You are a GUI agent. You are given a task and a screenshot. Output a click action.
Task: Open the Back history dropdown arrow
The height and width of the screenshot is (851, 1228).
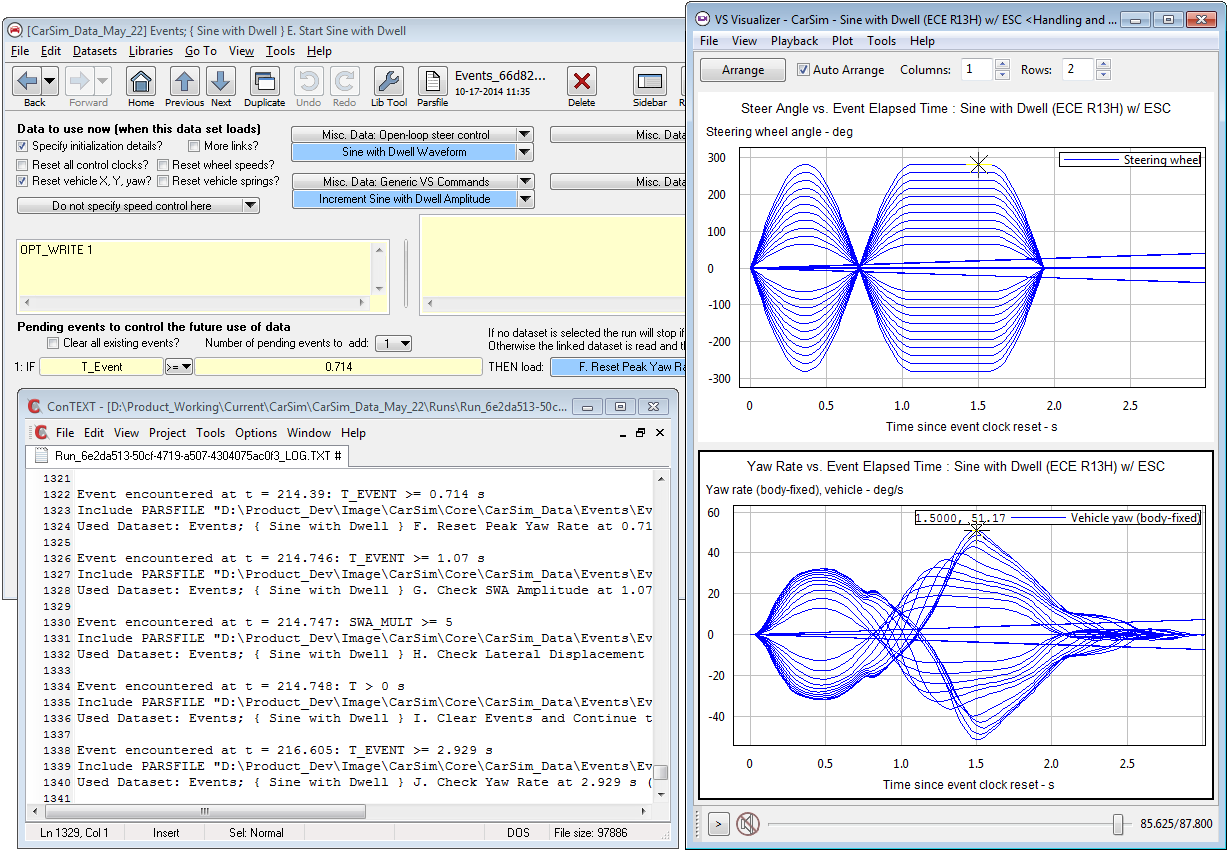(50, 81)
